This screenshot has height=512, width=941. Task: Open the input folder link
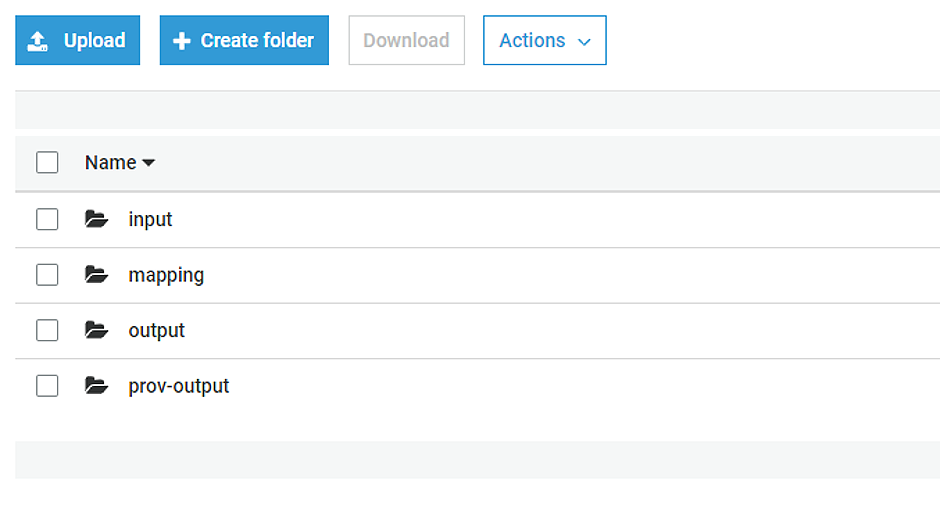pyautogui.click(x=150, y=220)
